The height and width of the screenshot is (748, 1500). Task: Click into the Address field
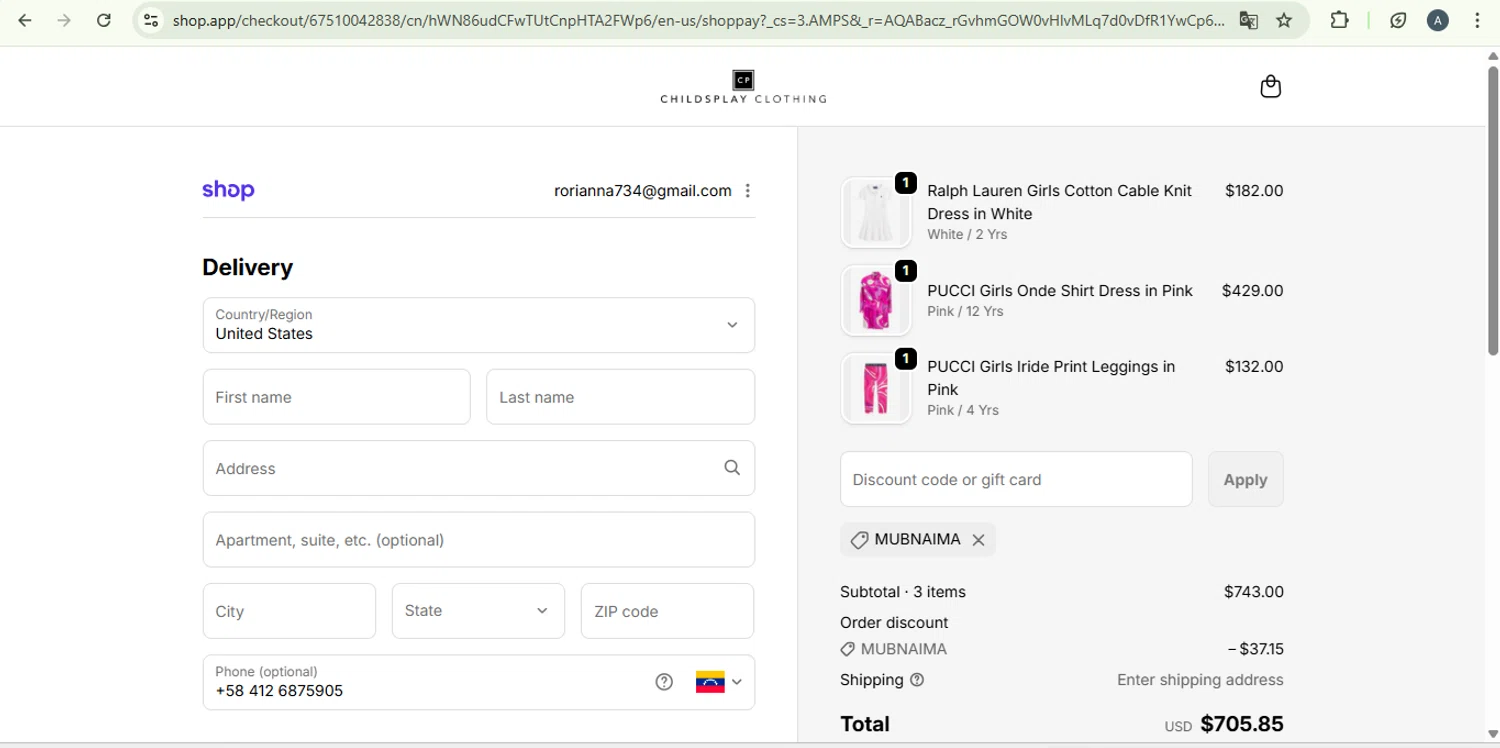coord(479,468)
